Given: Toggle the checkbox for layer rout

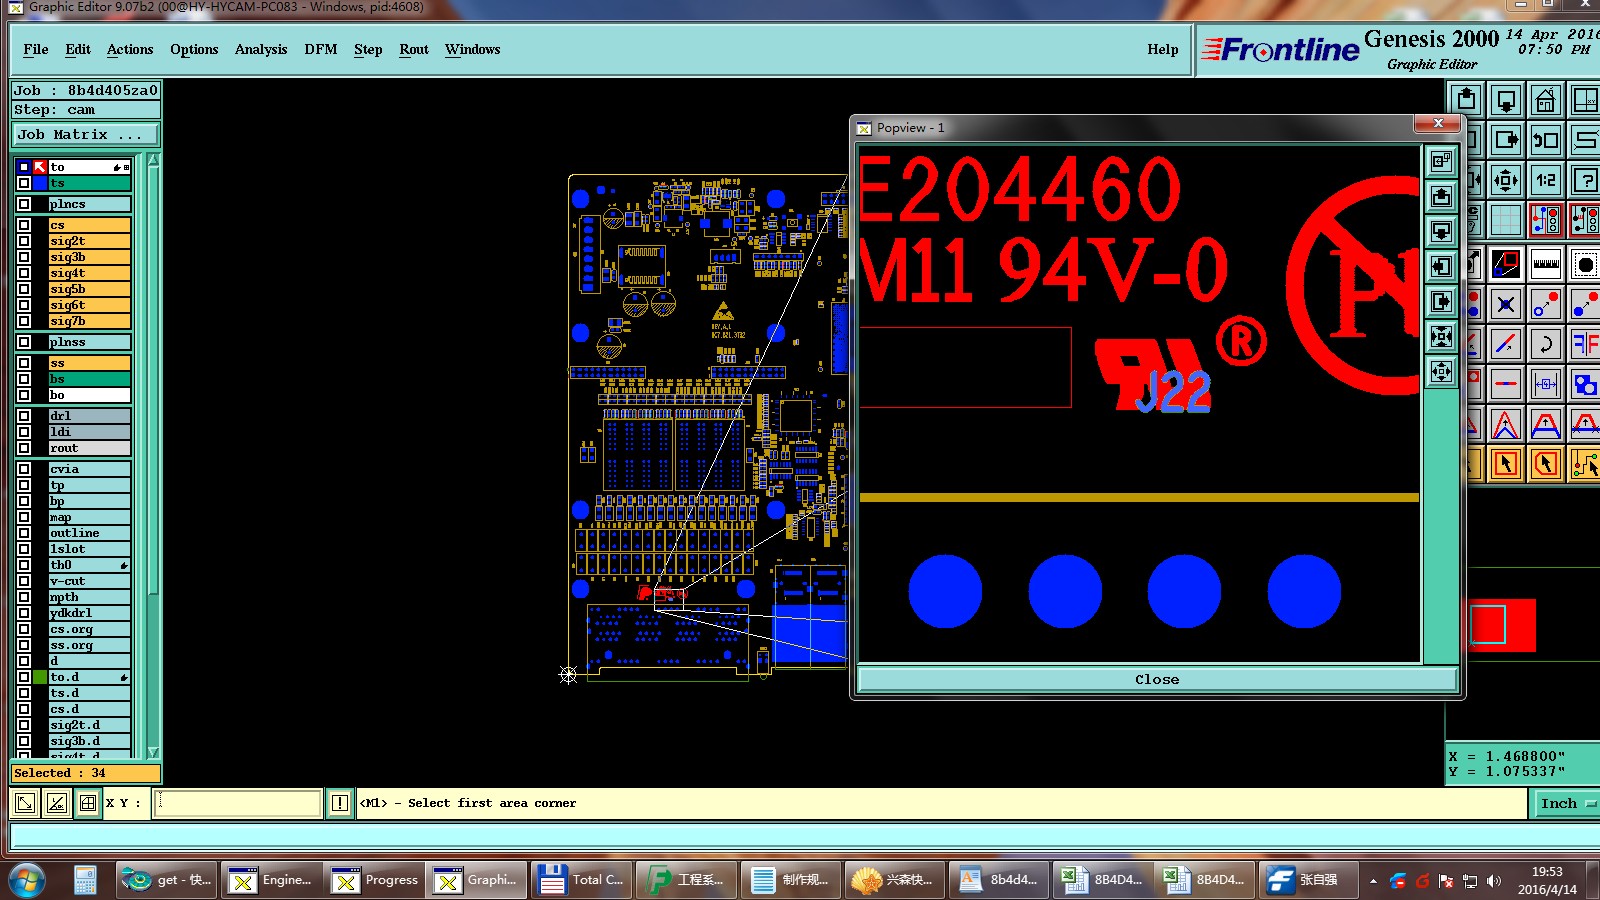Looking at the screenshot, I should (x=24, y=448).
